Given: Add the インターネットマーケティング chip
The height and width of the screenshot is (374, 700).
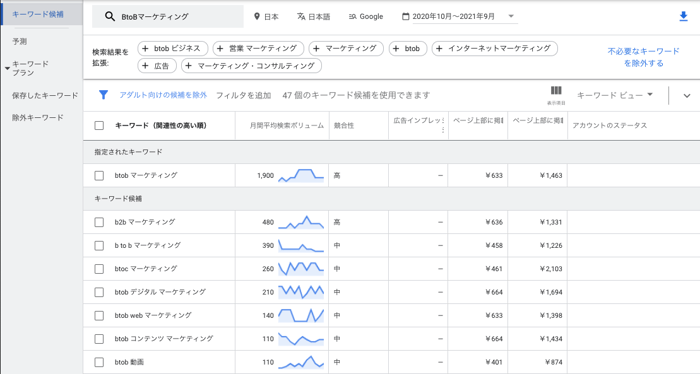Looking at the screenshot, I should tap(495, 48).
